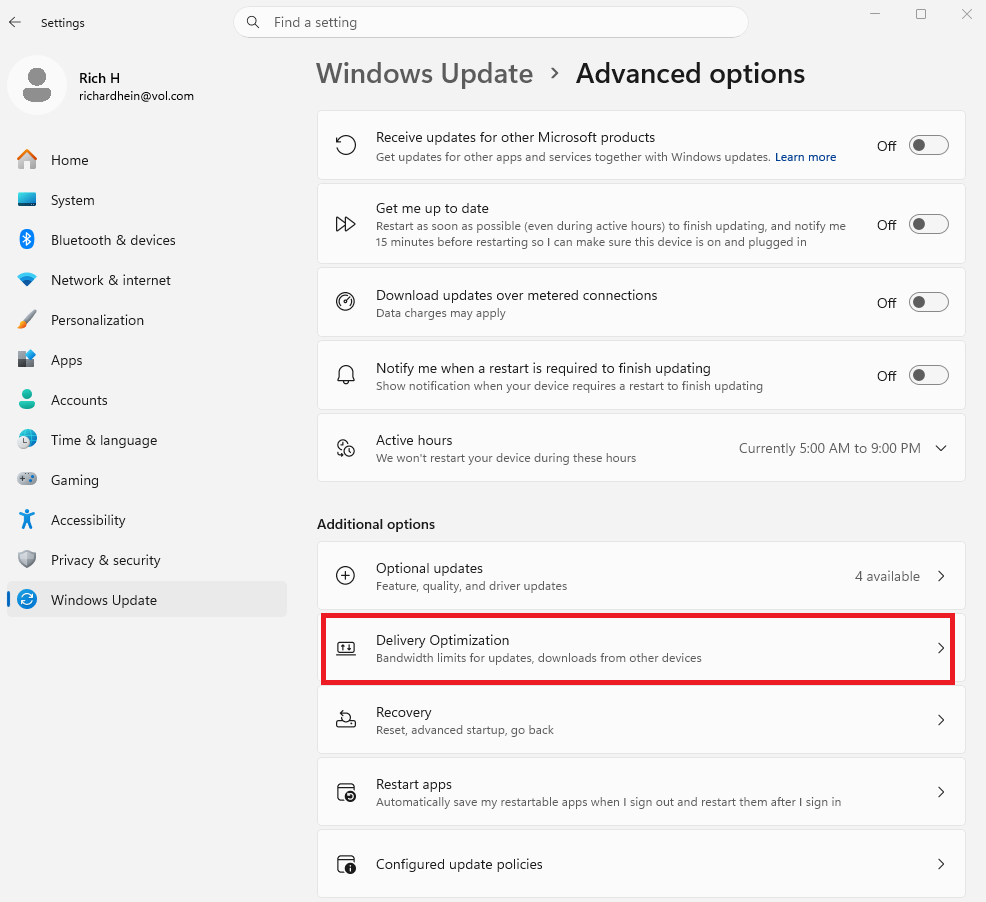986x902 pixels.
Task: Toggle Notify me when restart is required
Action: click(928, 375)
